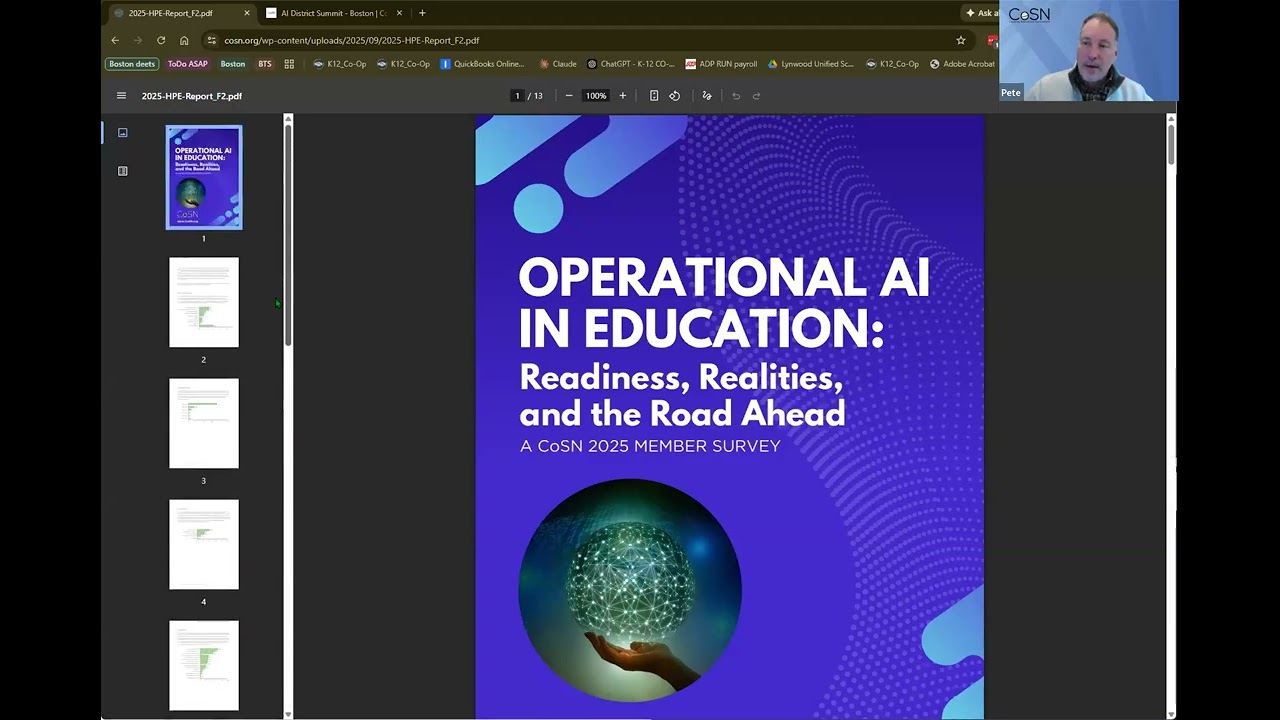
Task: Click the thumbnail scrollbar down arrow
Action: [x=288, y=714]
